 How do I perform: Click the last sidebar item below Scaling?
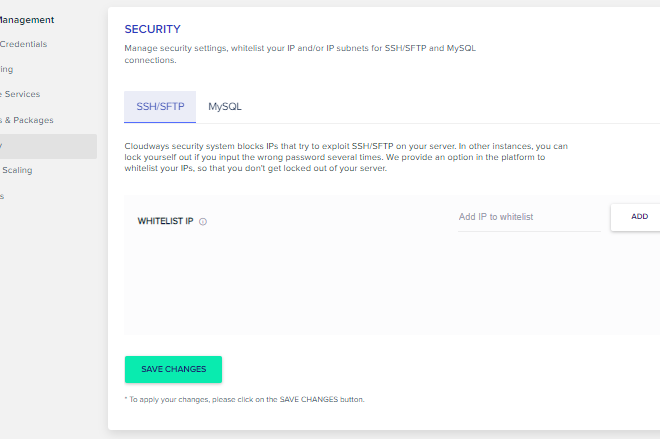point(3,196)
